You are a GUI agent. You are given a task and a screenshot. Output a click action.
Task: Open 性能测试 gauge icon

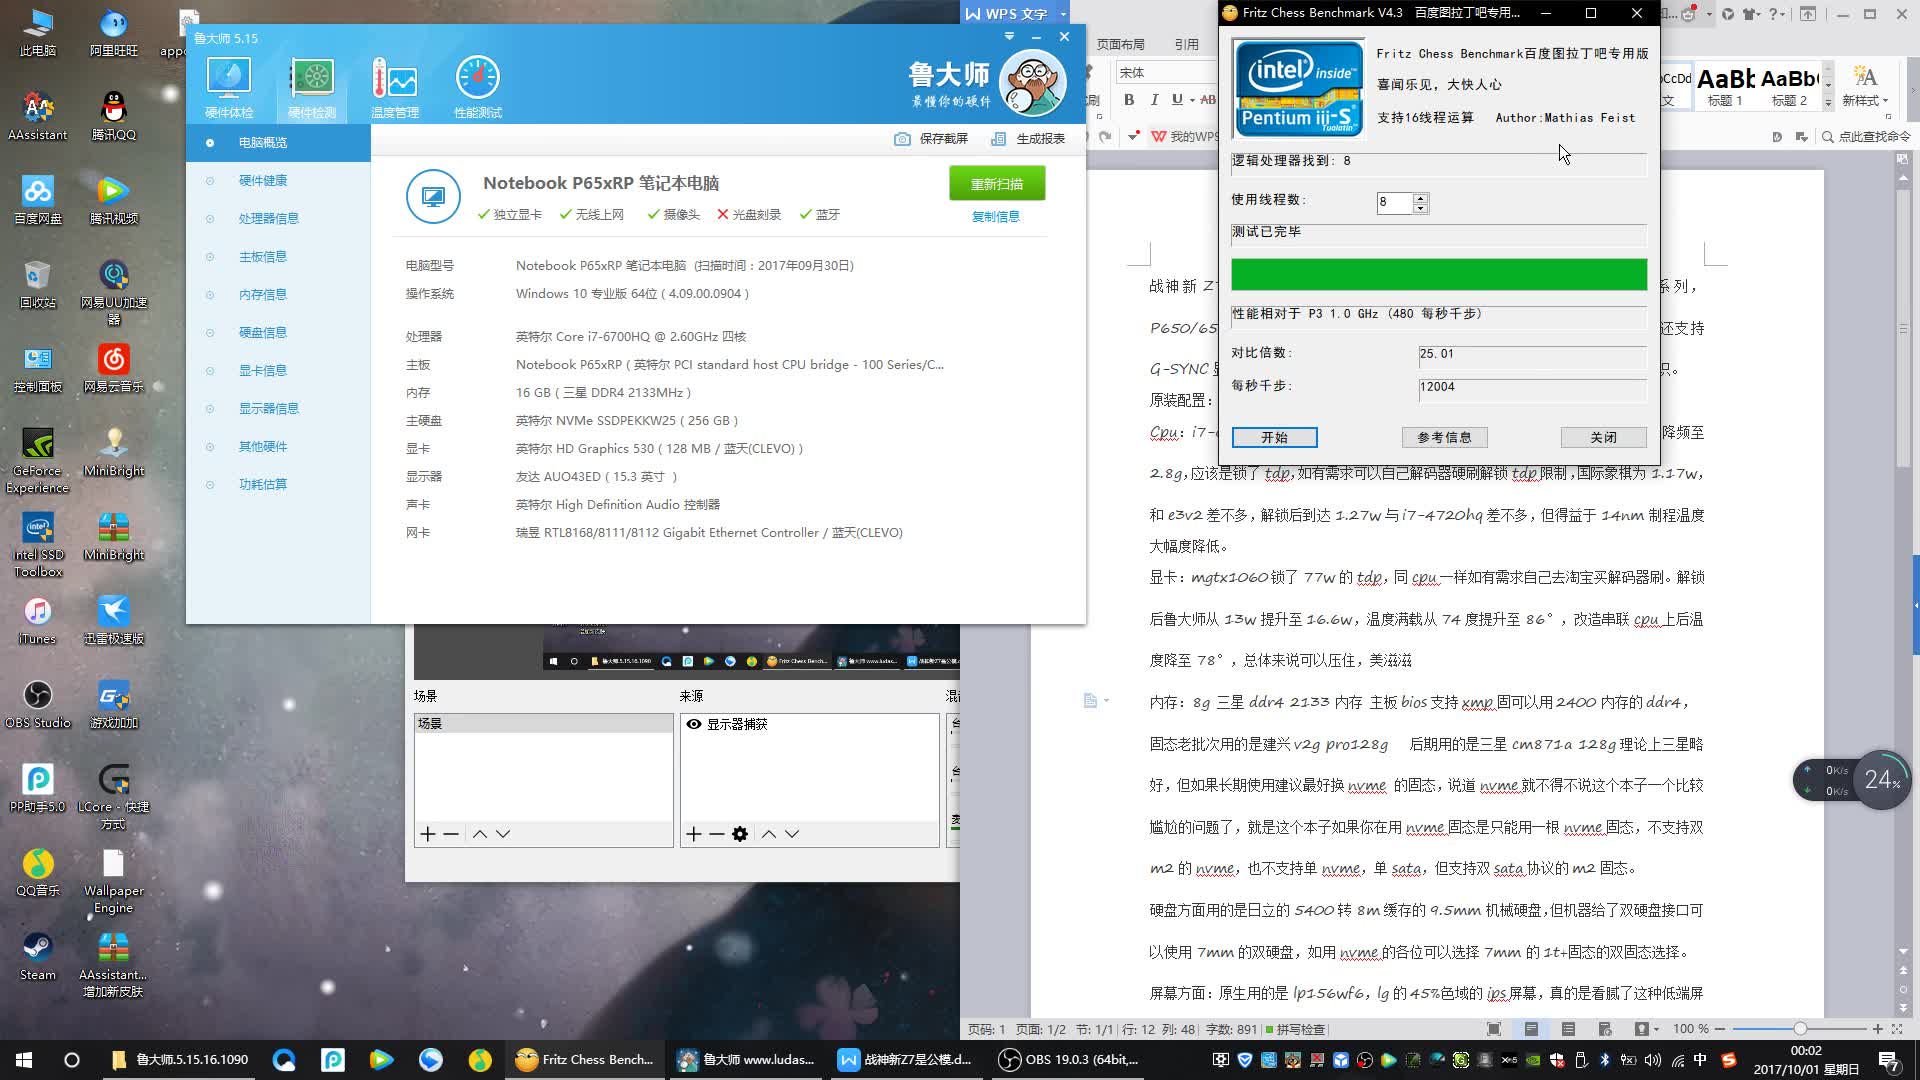(x=478, y=88)
